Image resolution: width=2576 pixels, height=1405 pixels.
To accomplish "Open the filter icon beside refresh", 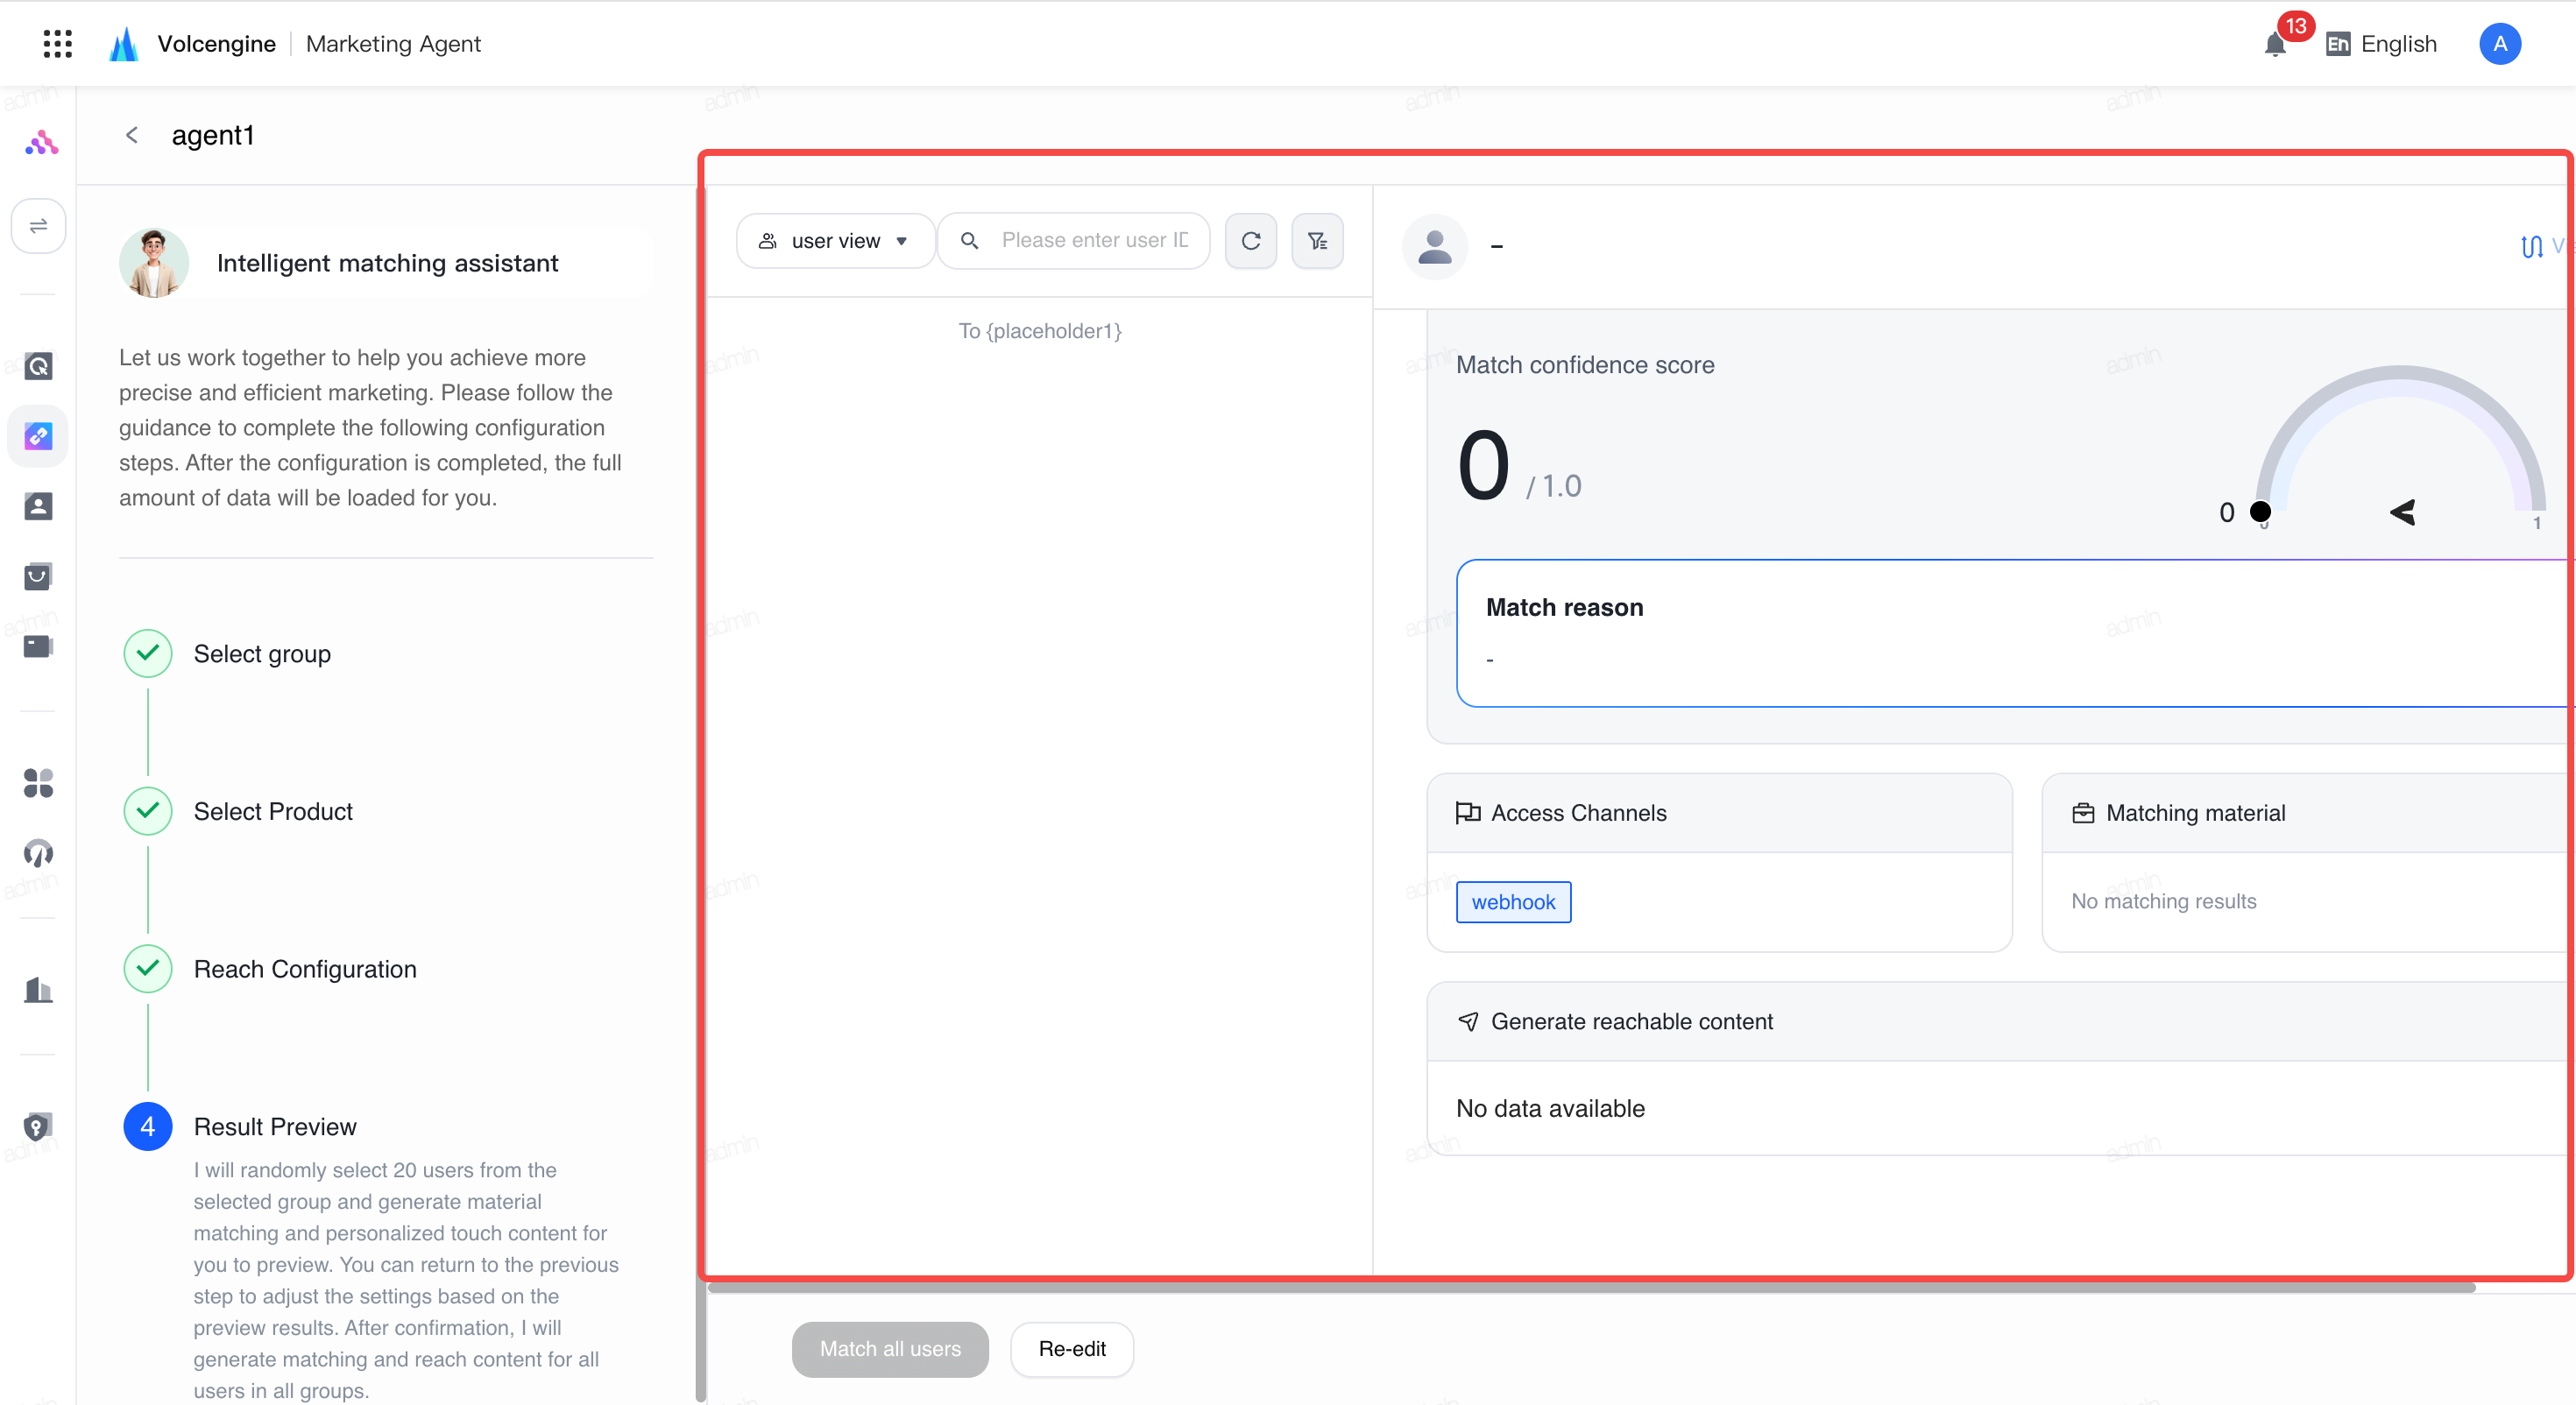I will pyautogui.click(x=1317, y=241).
